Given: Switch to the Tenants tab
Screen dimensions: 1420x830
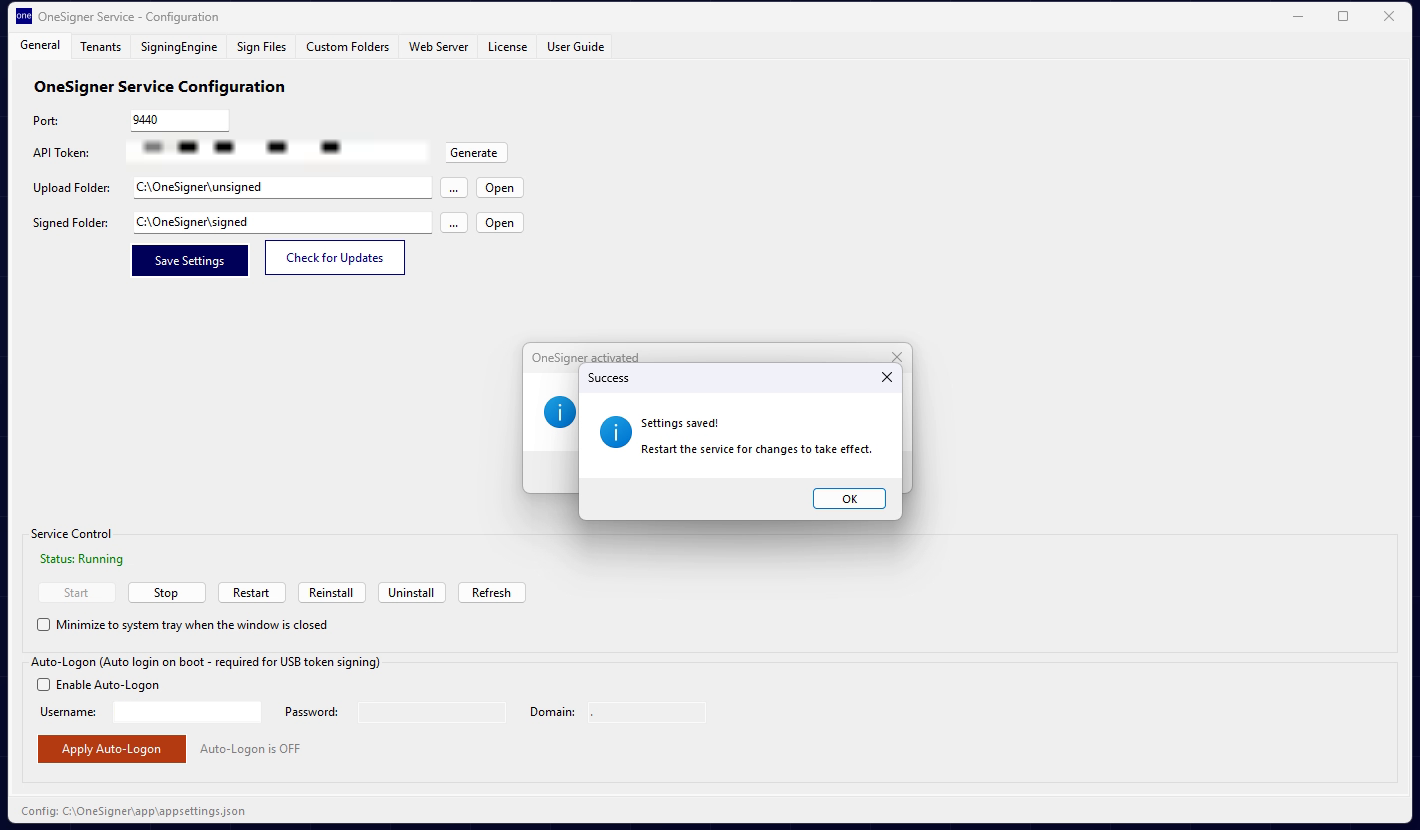Looking at the screenshot, I should pos(101,46).
